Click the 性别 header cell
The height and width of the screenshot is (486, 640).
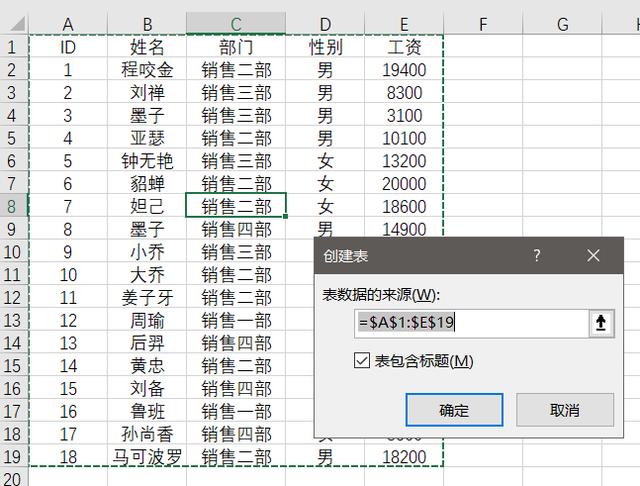point(325,47)
